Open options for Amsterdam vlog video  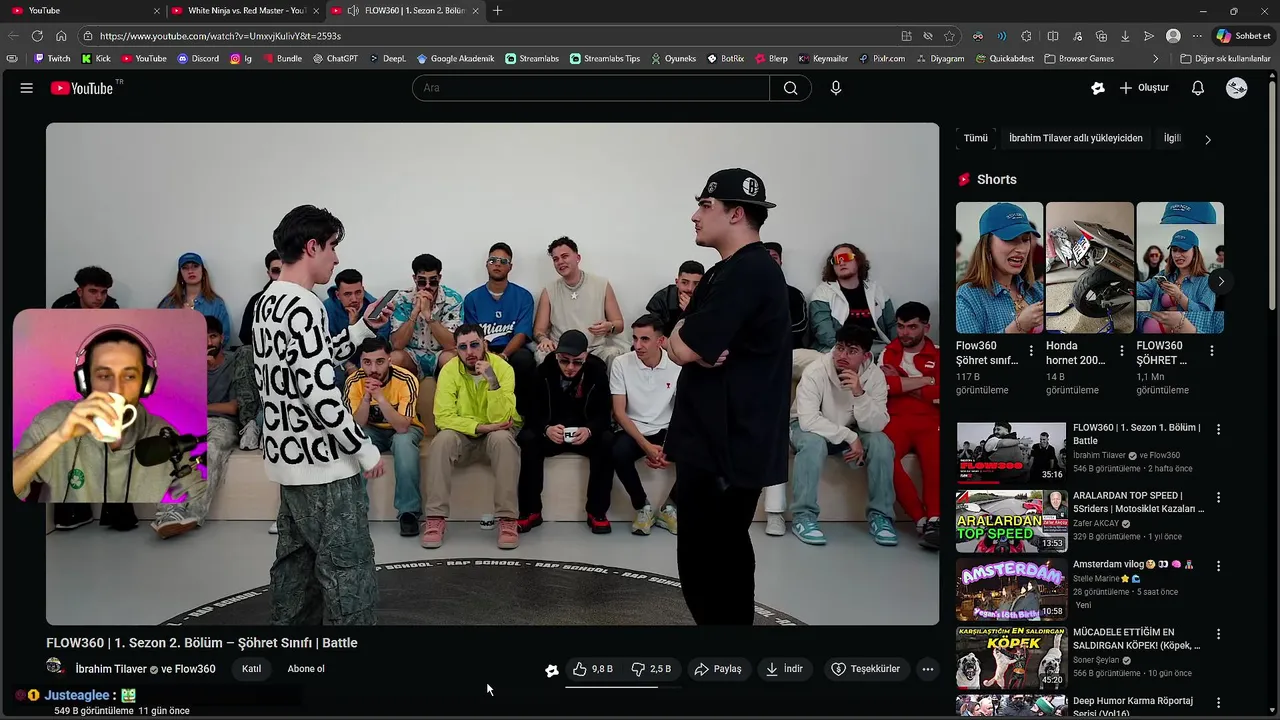click(x=1218, y=566)
